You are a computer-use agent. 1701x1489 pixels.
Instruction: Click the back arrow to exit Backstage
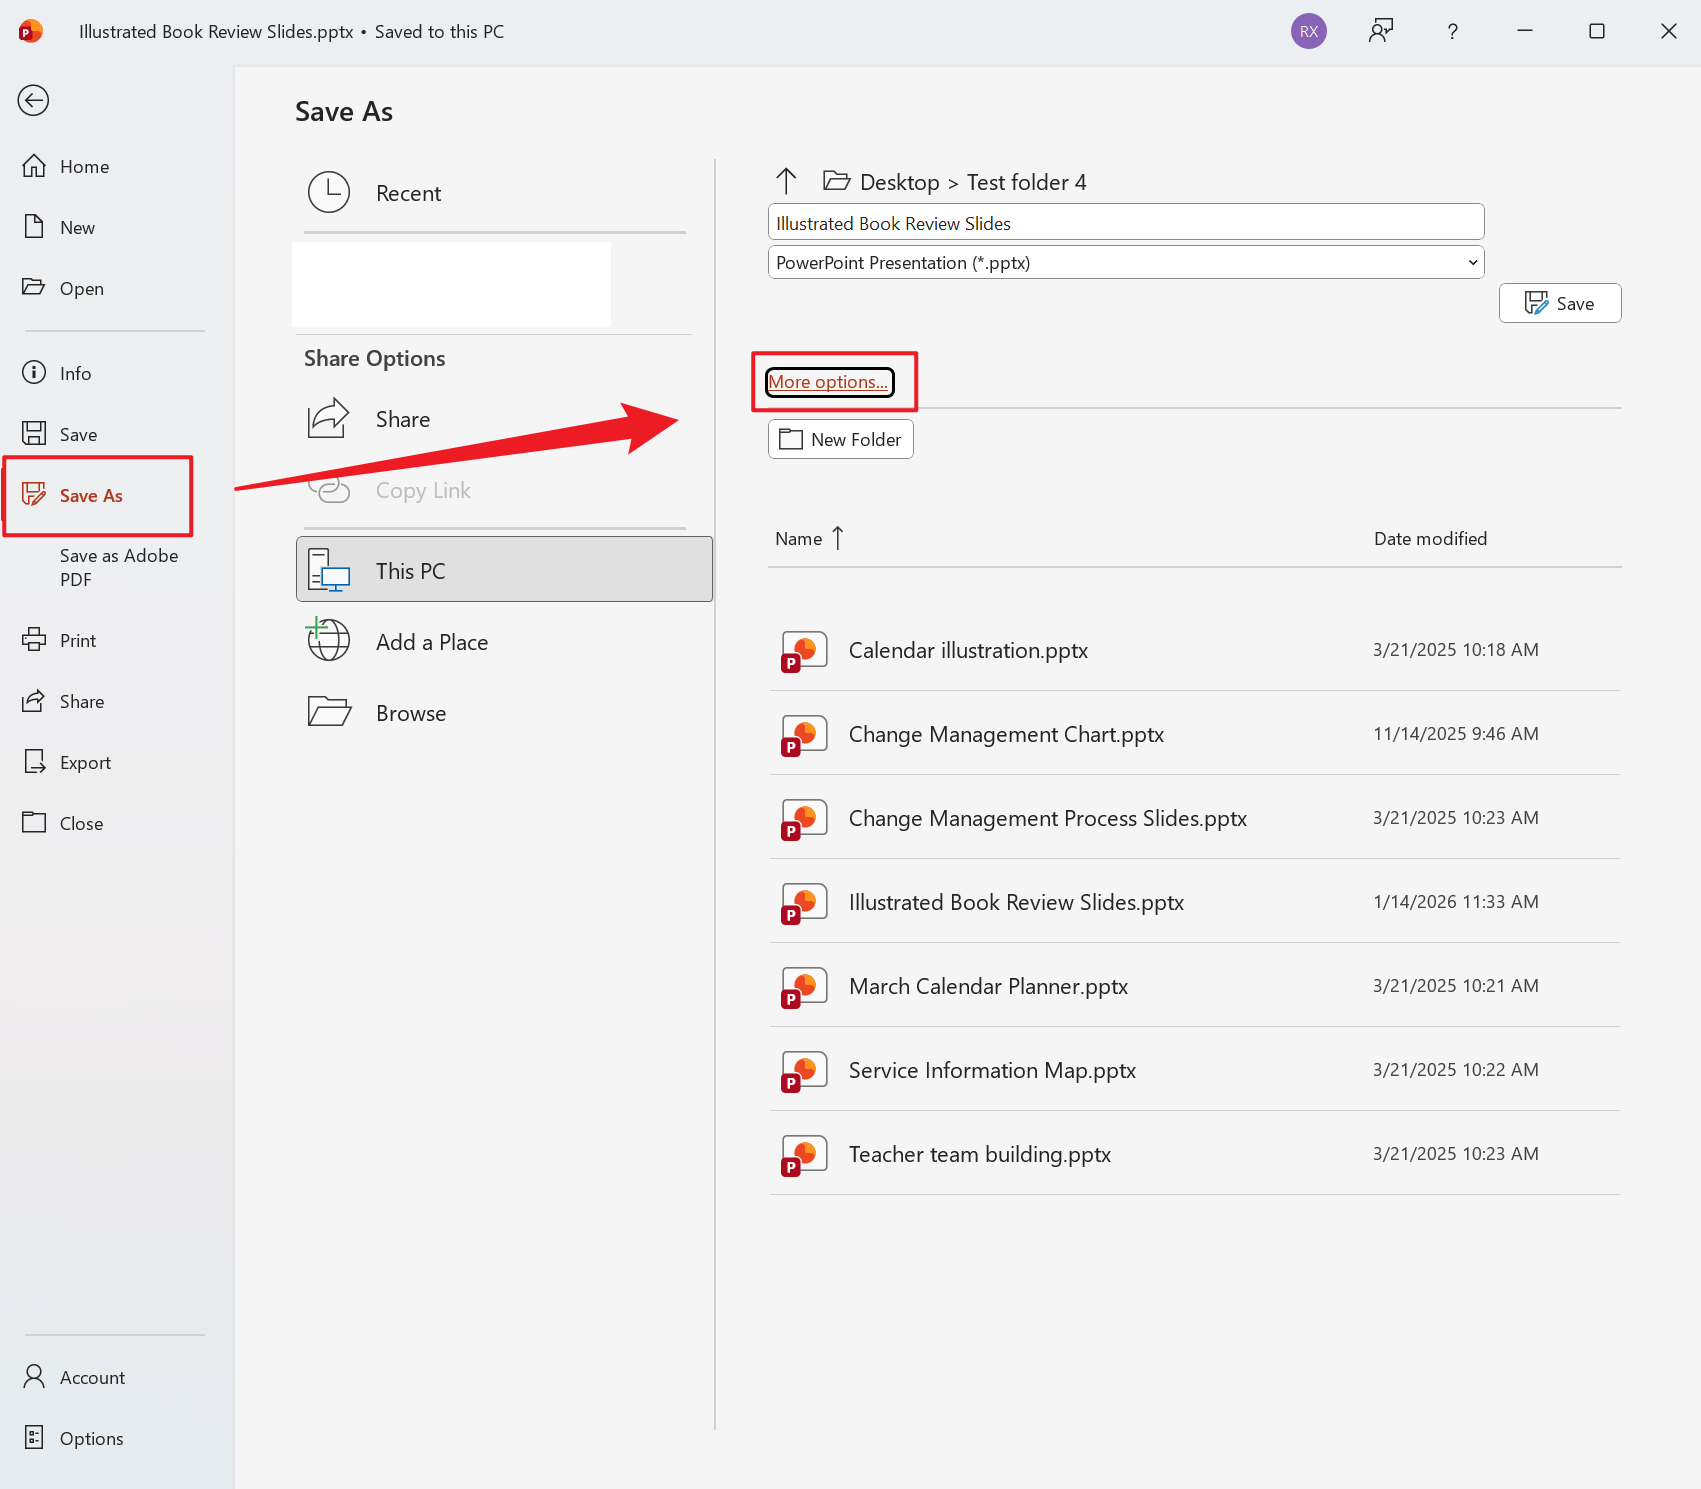click(33, 100)
